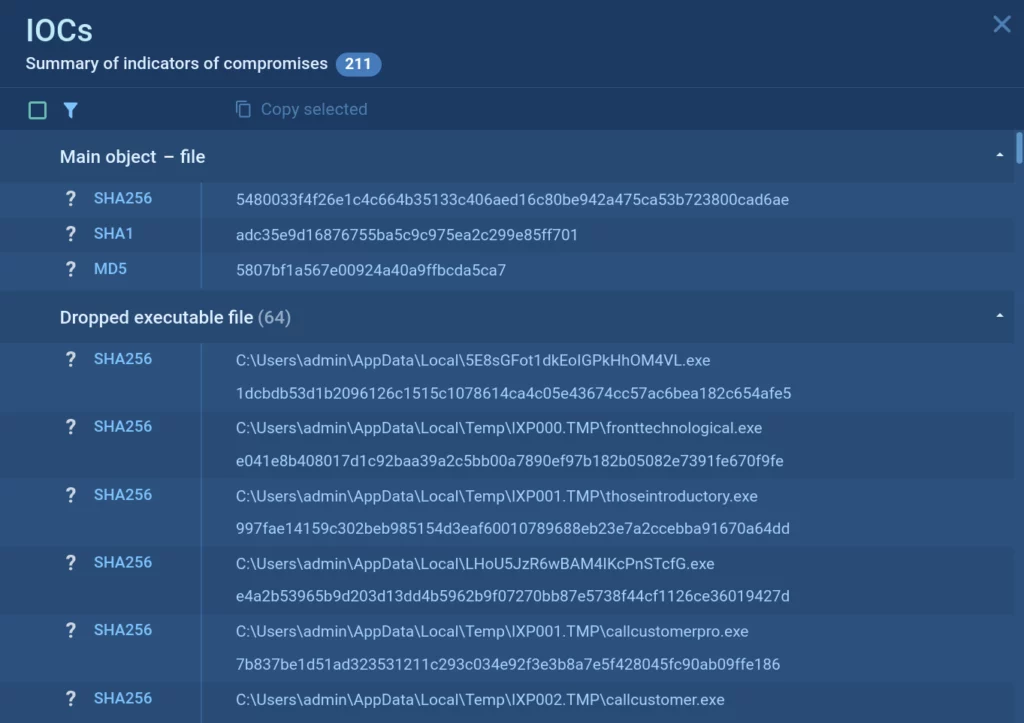Click question mark icon next to SHA1
1024x723 pixels.
70,234
